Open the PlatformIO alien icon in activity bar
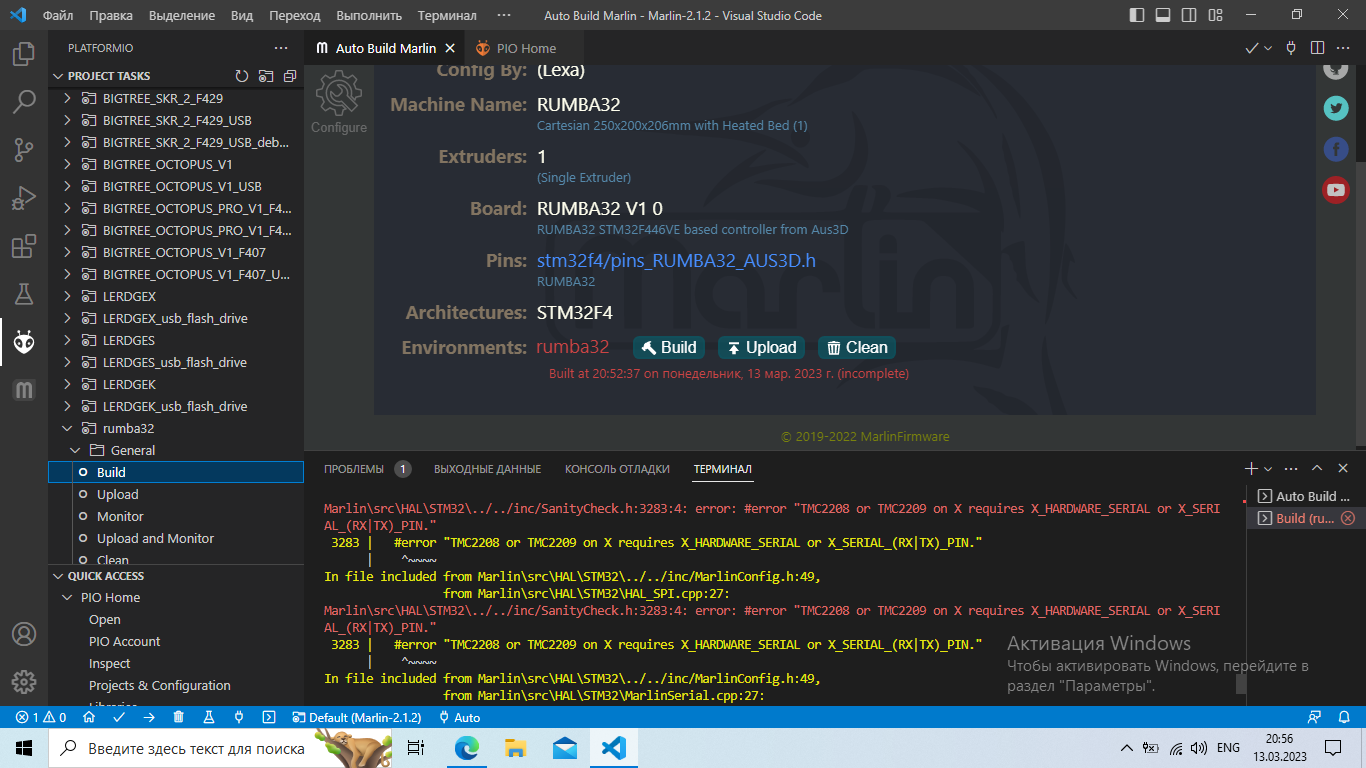The height and width of the screenshot is (768, 1366). point(24,343)
